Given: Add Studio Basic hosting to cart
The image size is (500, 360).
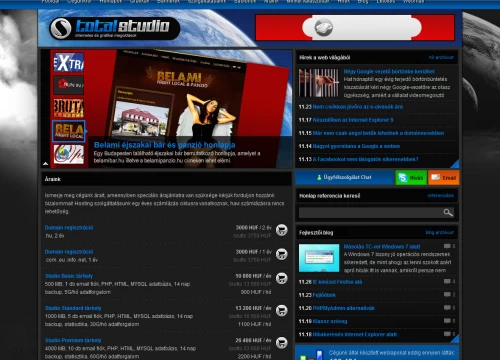Looking at the screenshot, I should 282,278.
